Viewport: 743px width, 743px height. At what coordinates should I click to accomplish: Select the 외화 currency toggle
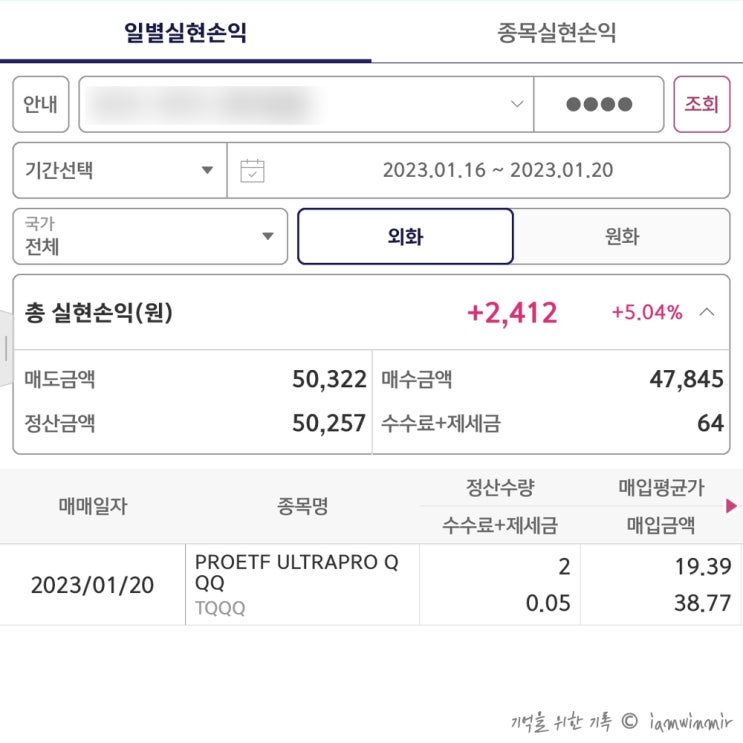405,237
